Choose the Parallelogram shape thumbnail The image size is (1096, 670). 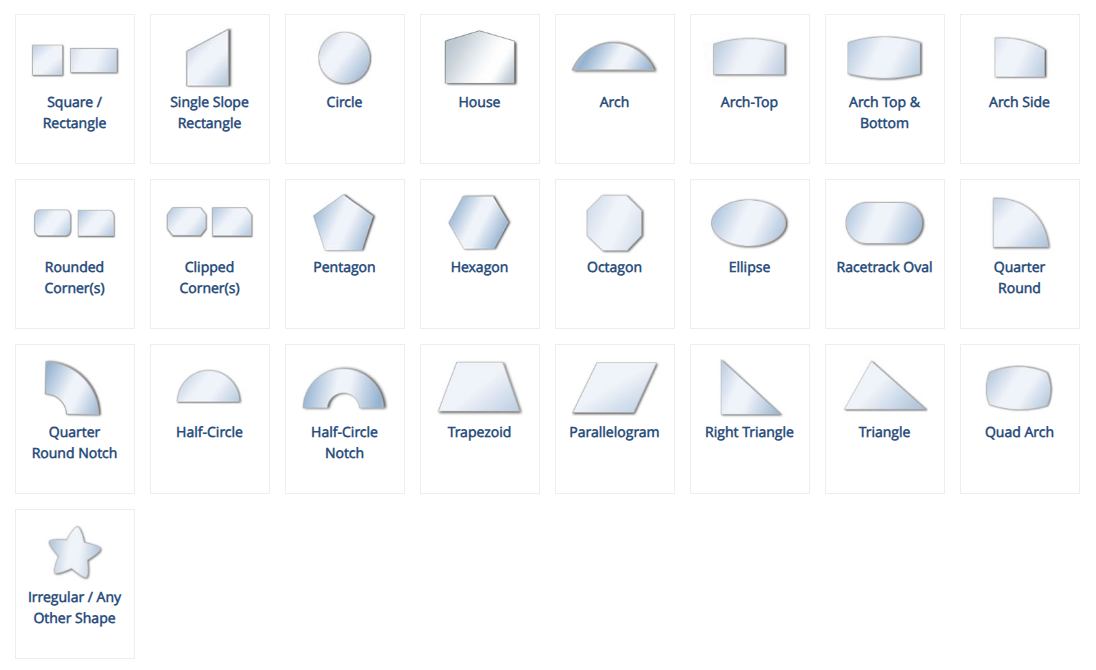click(x=614, y=388)
